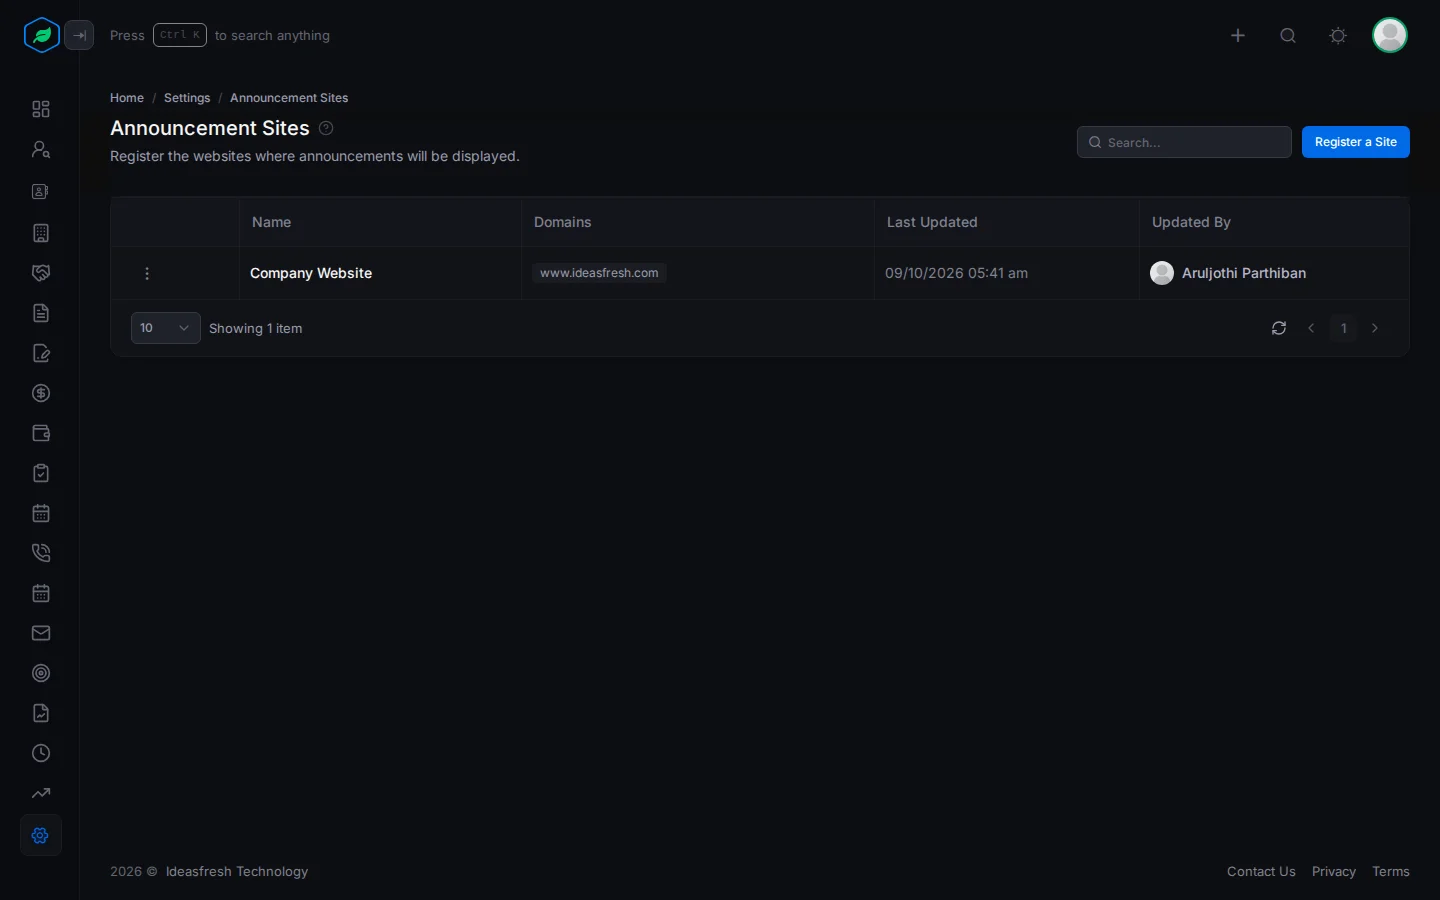Click Aruljothi Parthiban in Updated By

[1244, 273]
